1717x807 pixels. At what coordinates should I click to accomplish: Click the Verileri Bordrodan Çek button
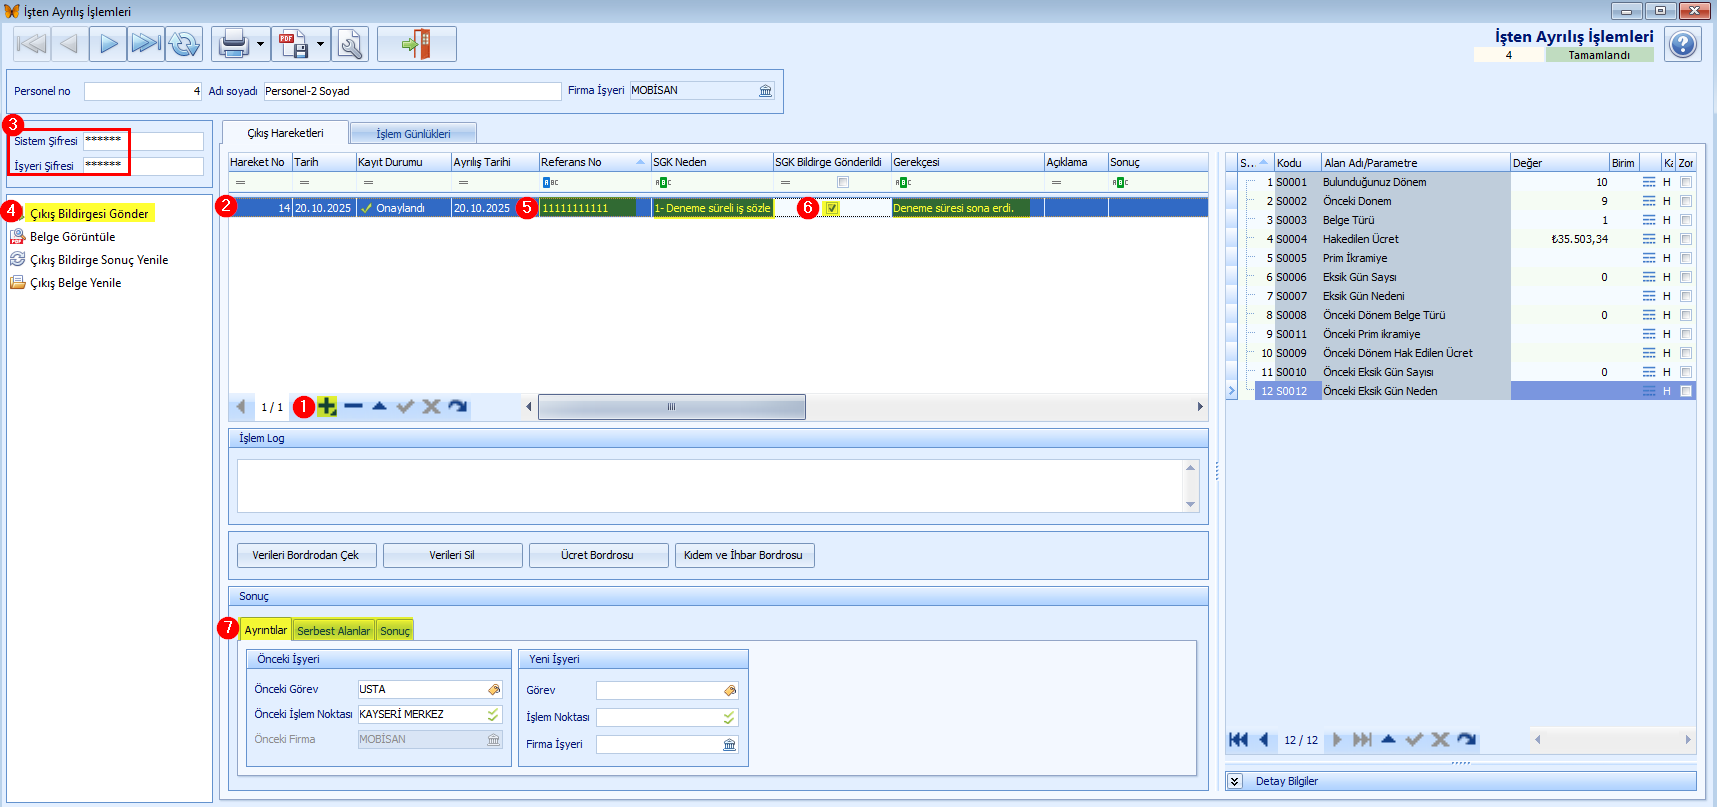pos(306,555)
